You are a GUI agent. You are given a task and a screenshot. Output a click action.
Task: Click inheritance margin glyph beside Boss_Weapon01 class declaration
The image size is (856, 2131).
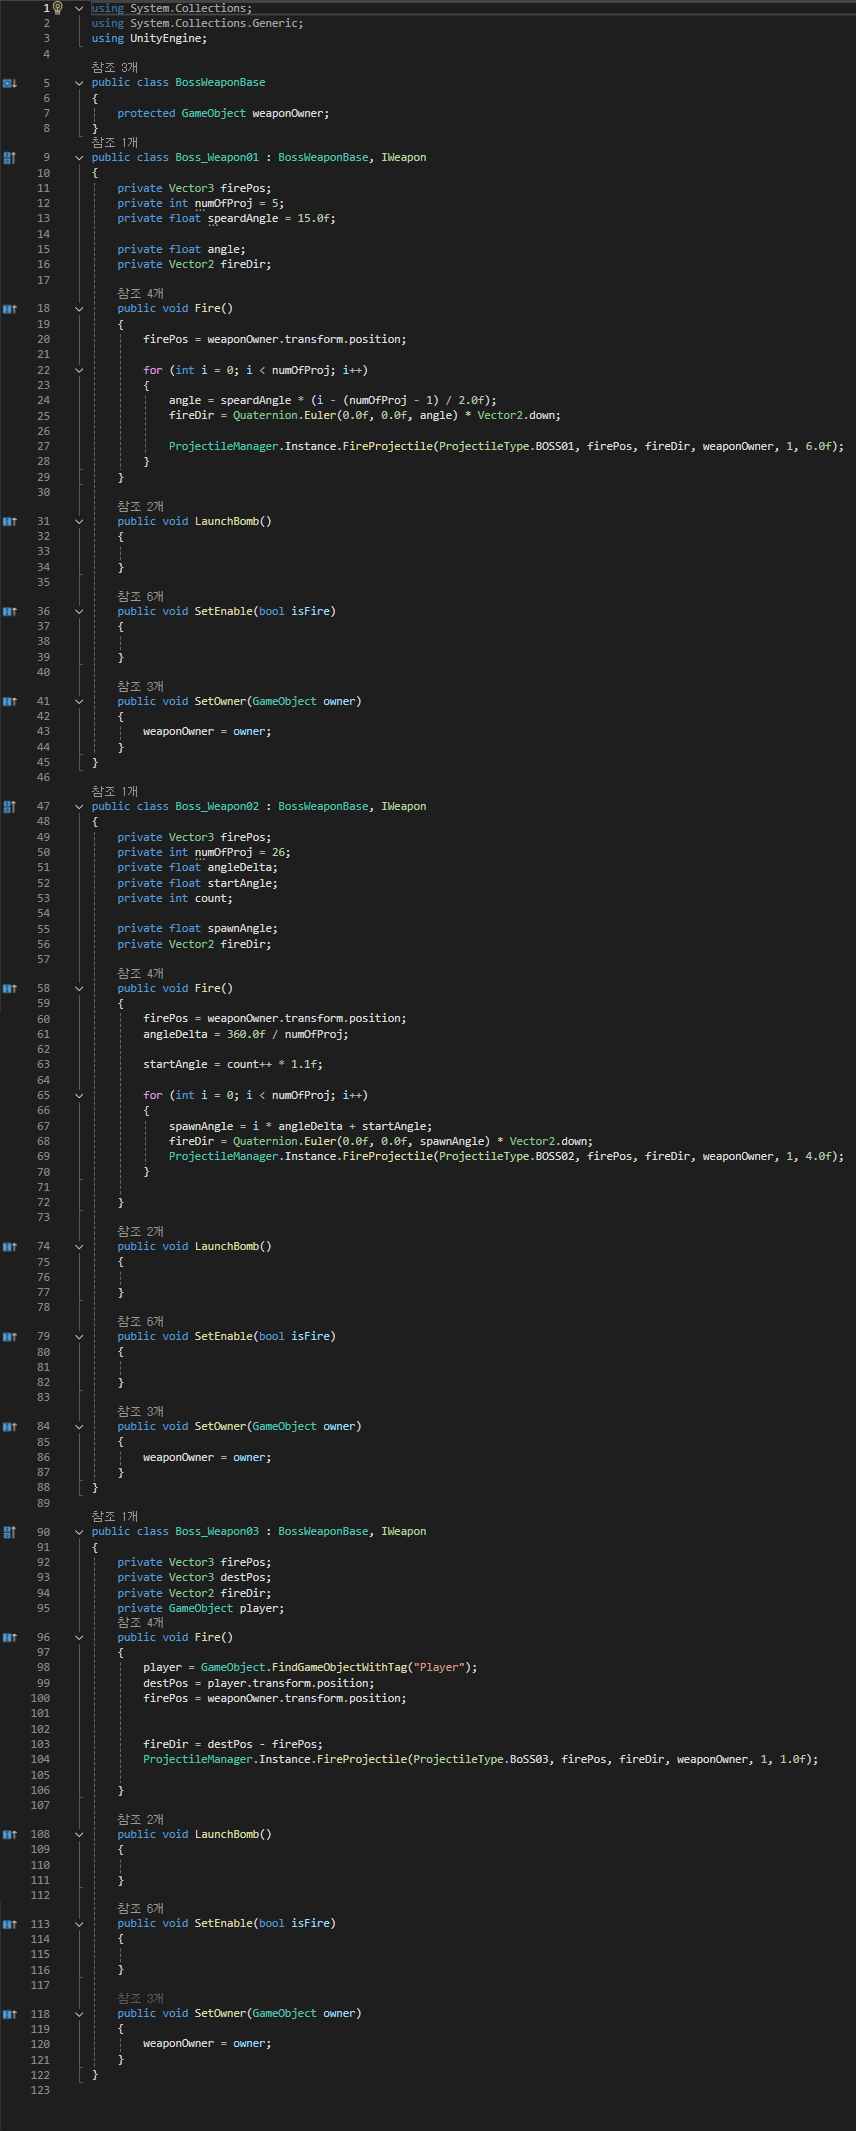pos(10,158)
